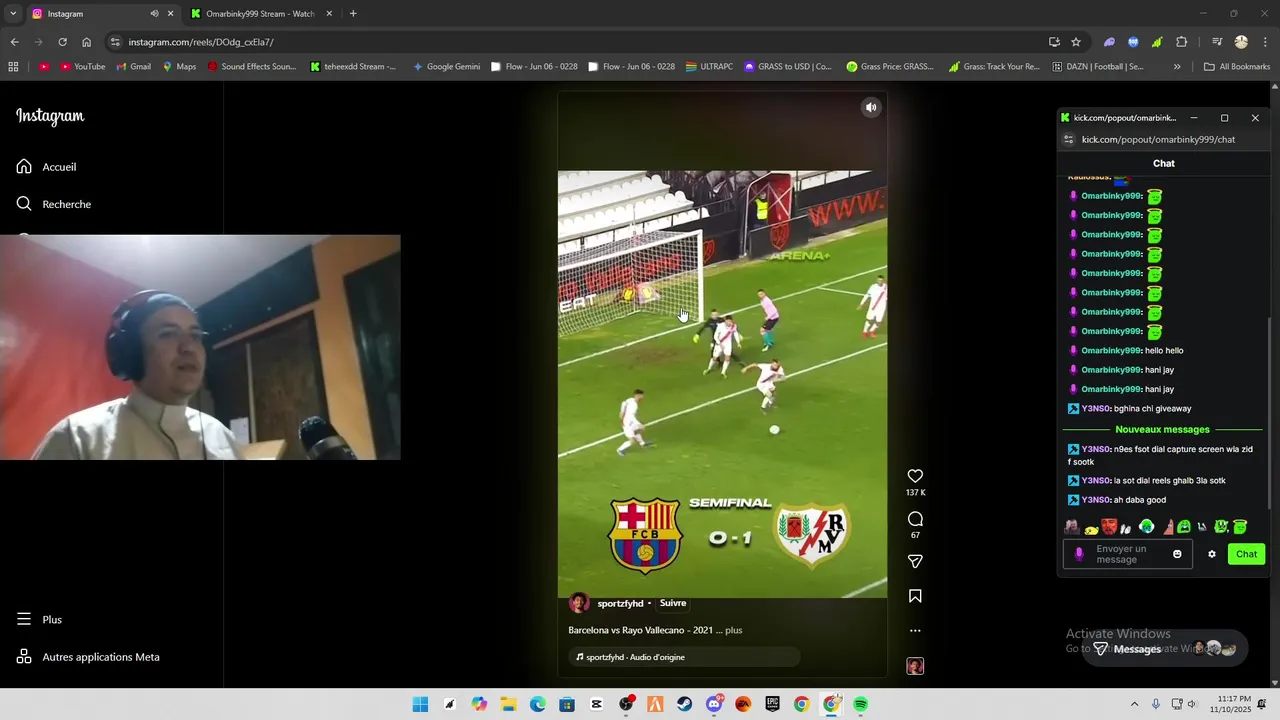Open the Chrome three-dot menu

point(1266,42)
